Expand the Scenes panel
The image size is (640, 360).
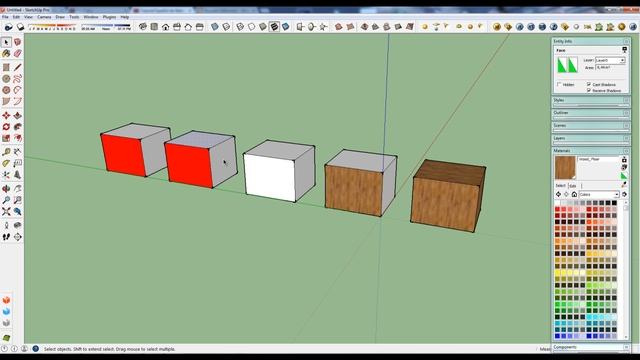[x=626, y=125]
